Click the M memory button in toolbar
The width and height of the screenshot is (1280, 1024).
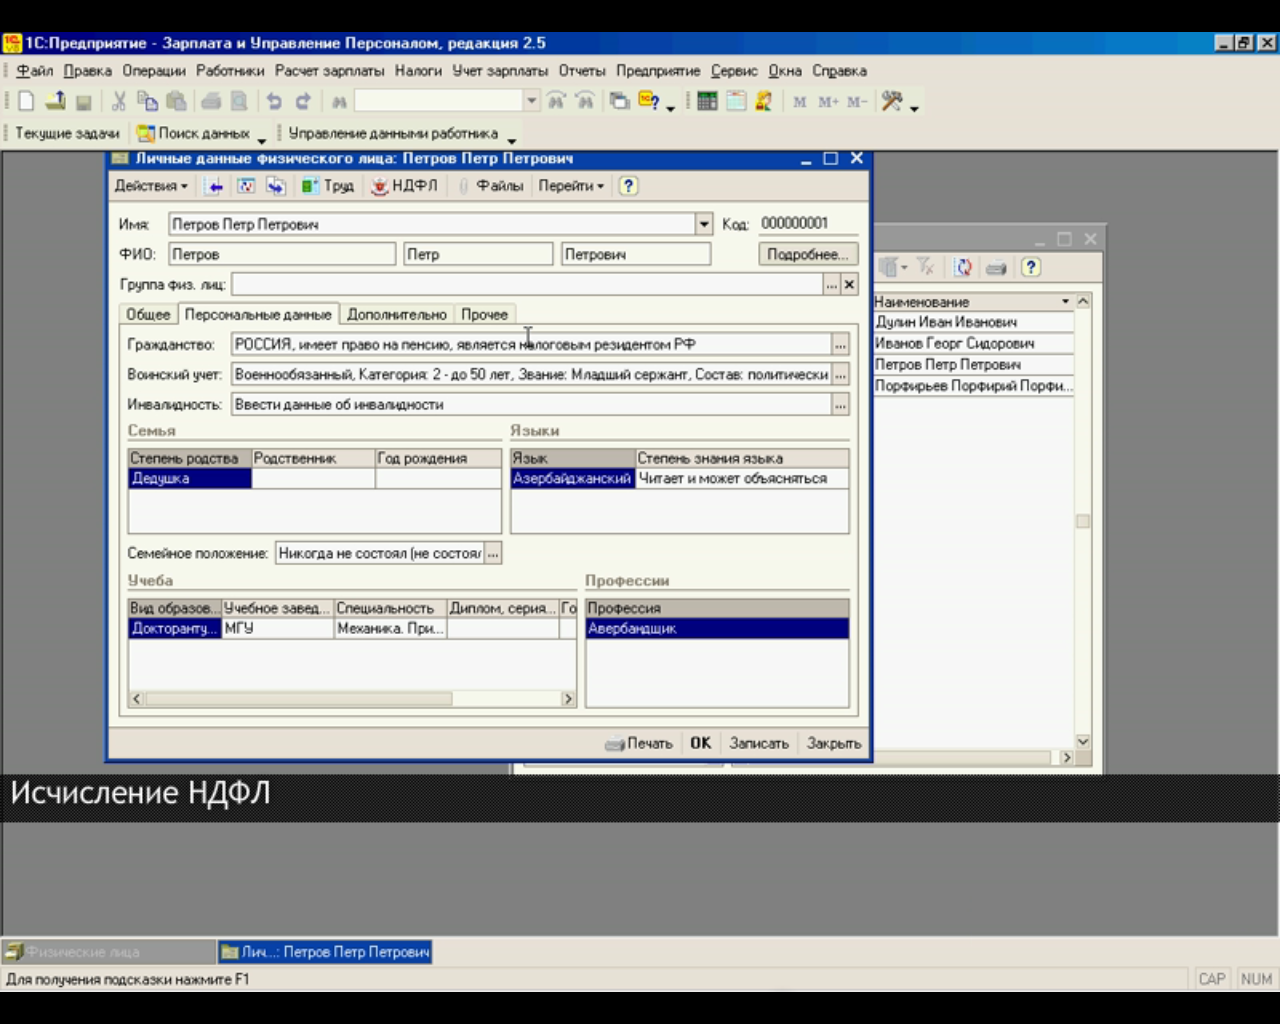799,101
